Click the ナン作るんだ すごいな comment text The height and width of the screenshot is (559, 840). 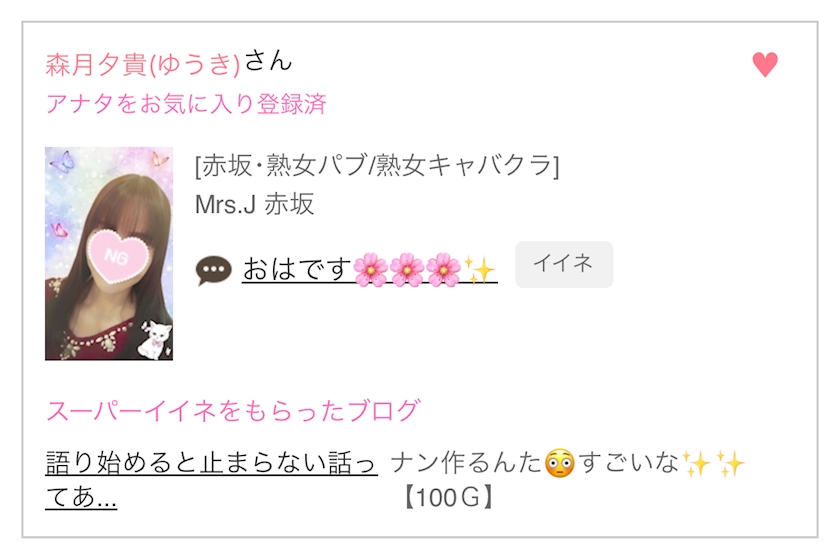(x=568, y=463)
